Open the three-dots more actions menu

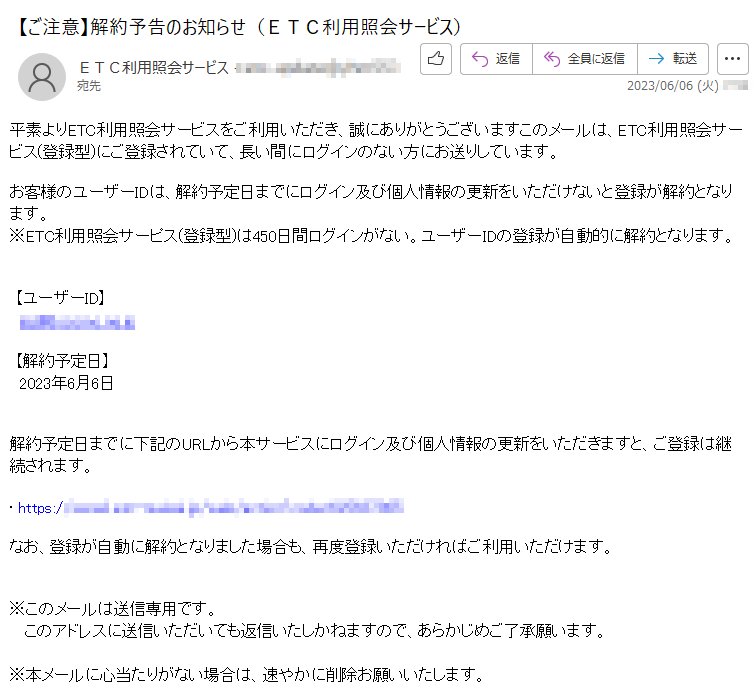732,59
